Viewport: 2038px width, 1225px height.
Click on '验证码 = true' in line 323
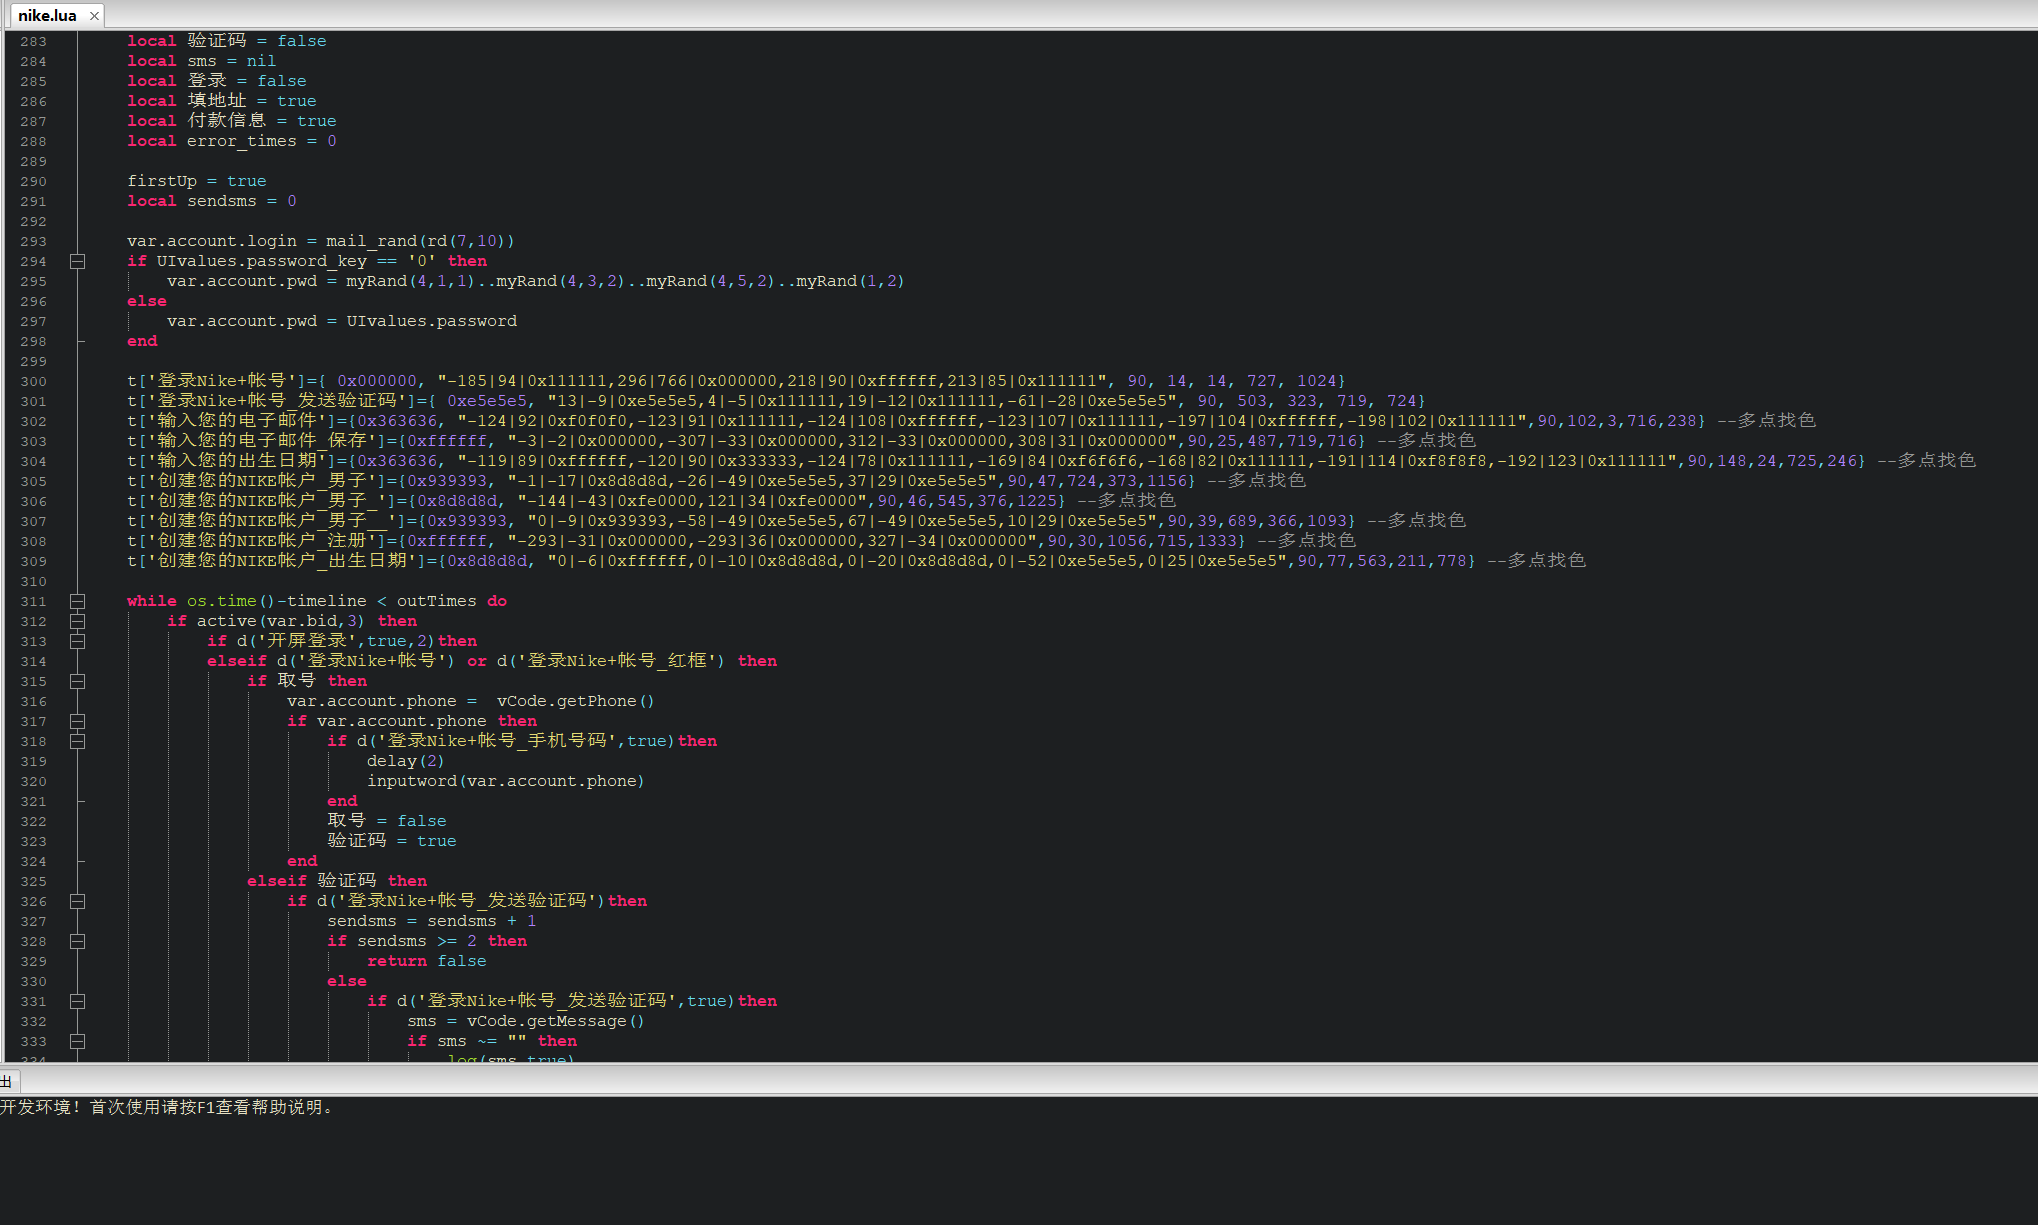(392, 840)
